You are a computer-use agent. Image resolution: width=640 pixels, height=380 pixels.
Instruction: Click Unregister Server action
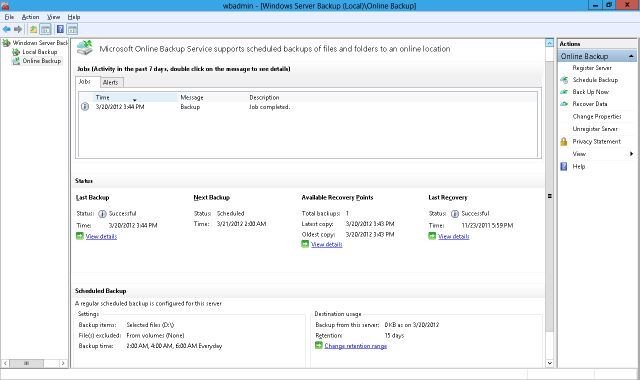click(595, 129)
